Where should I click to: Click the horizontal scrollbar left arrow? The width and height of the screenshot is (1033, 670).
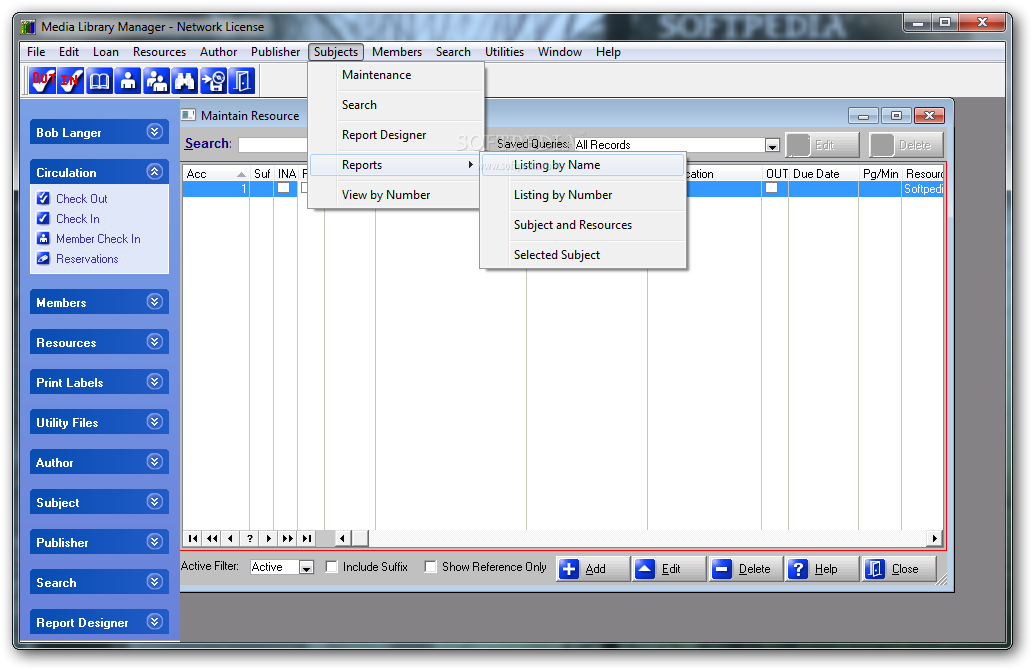(x=343, y=538)
